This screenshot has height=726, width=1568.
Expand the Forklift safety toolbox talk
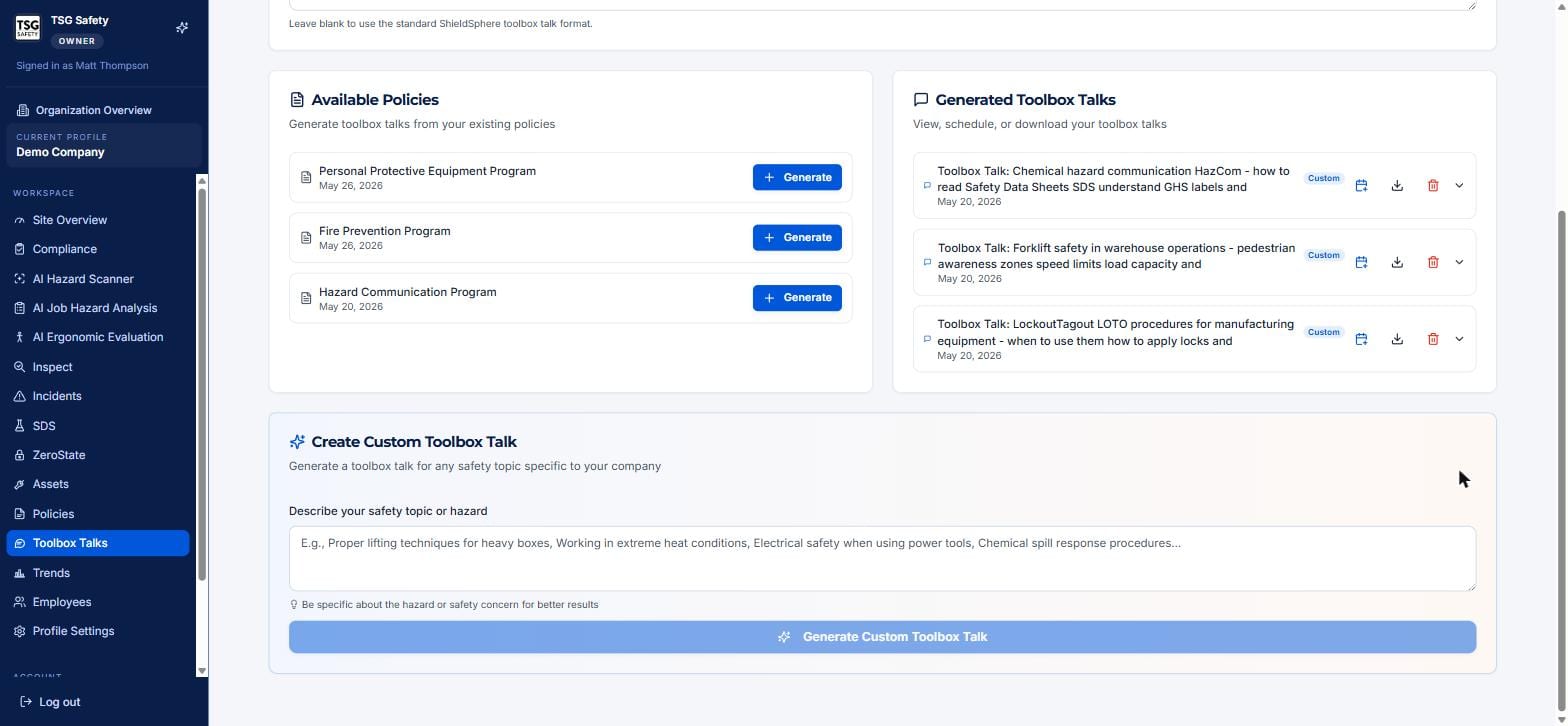coord(1459,263)
